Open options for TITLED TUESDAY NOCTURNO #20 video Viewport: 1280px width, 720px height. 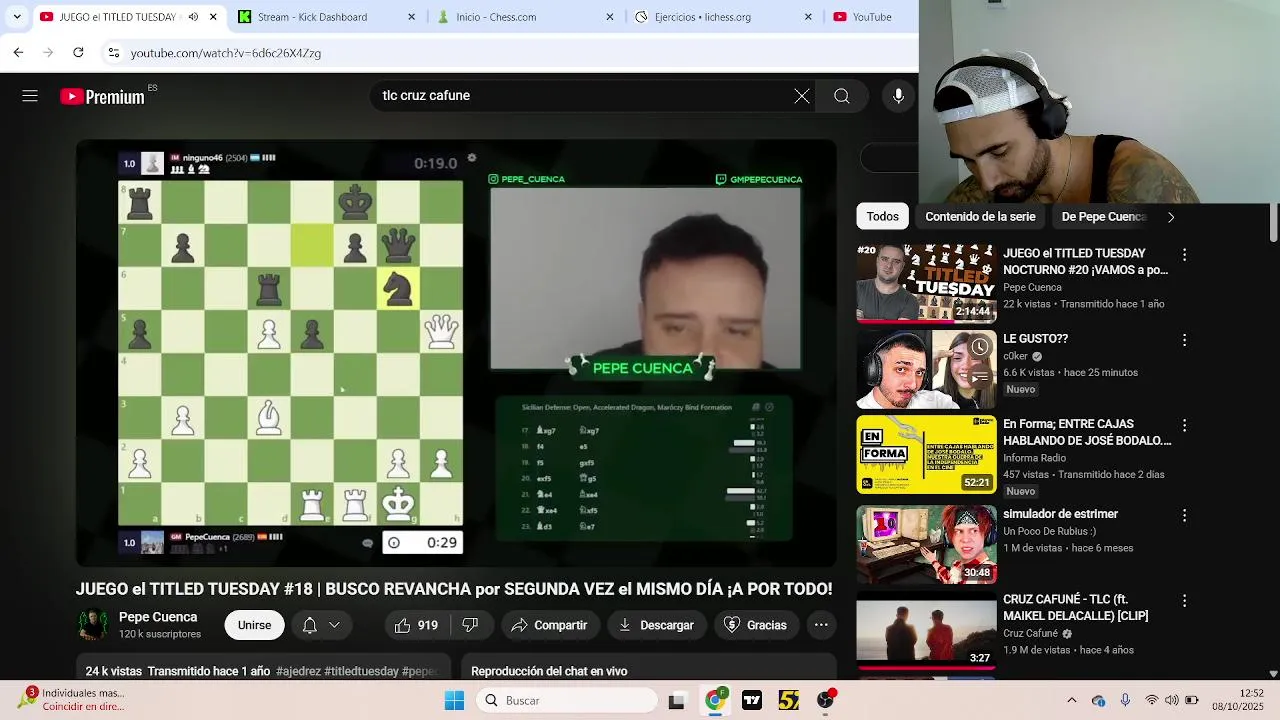[1184, 255]
